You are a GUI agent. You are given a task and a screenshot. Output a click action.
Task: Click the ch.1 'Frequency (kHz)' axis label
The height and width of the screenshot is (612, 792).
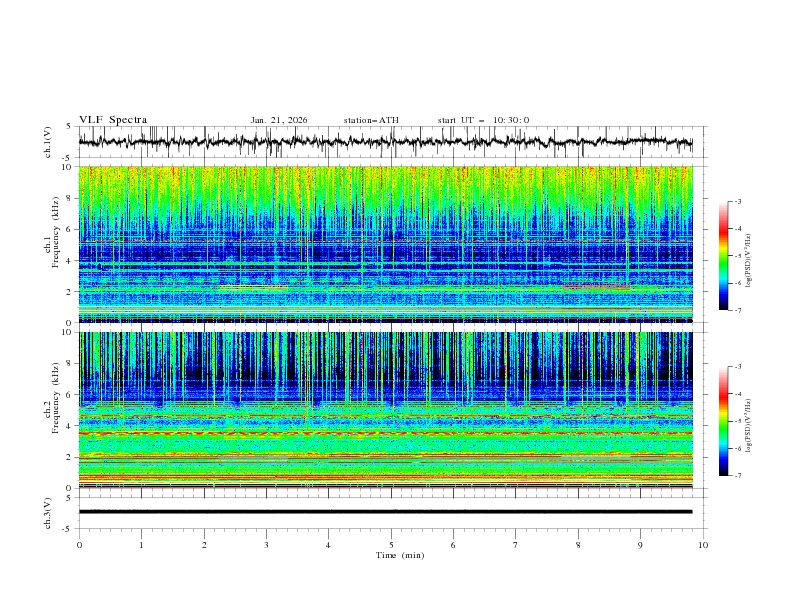point(56,233)
